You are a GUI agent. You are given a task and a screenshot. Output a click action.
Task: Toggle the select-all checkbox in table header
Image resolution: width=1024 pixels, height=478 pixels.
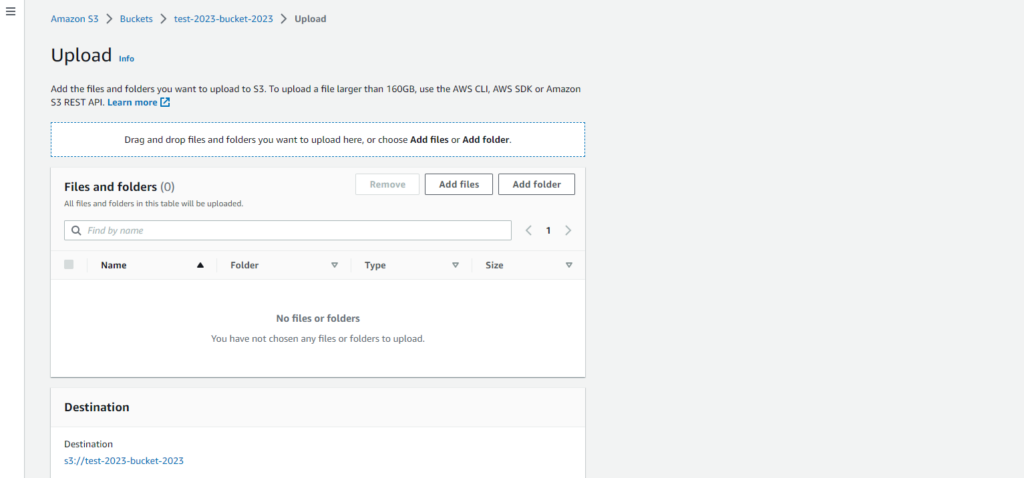click(x=69, y=264)
